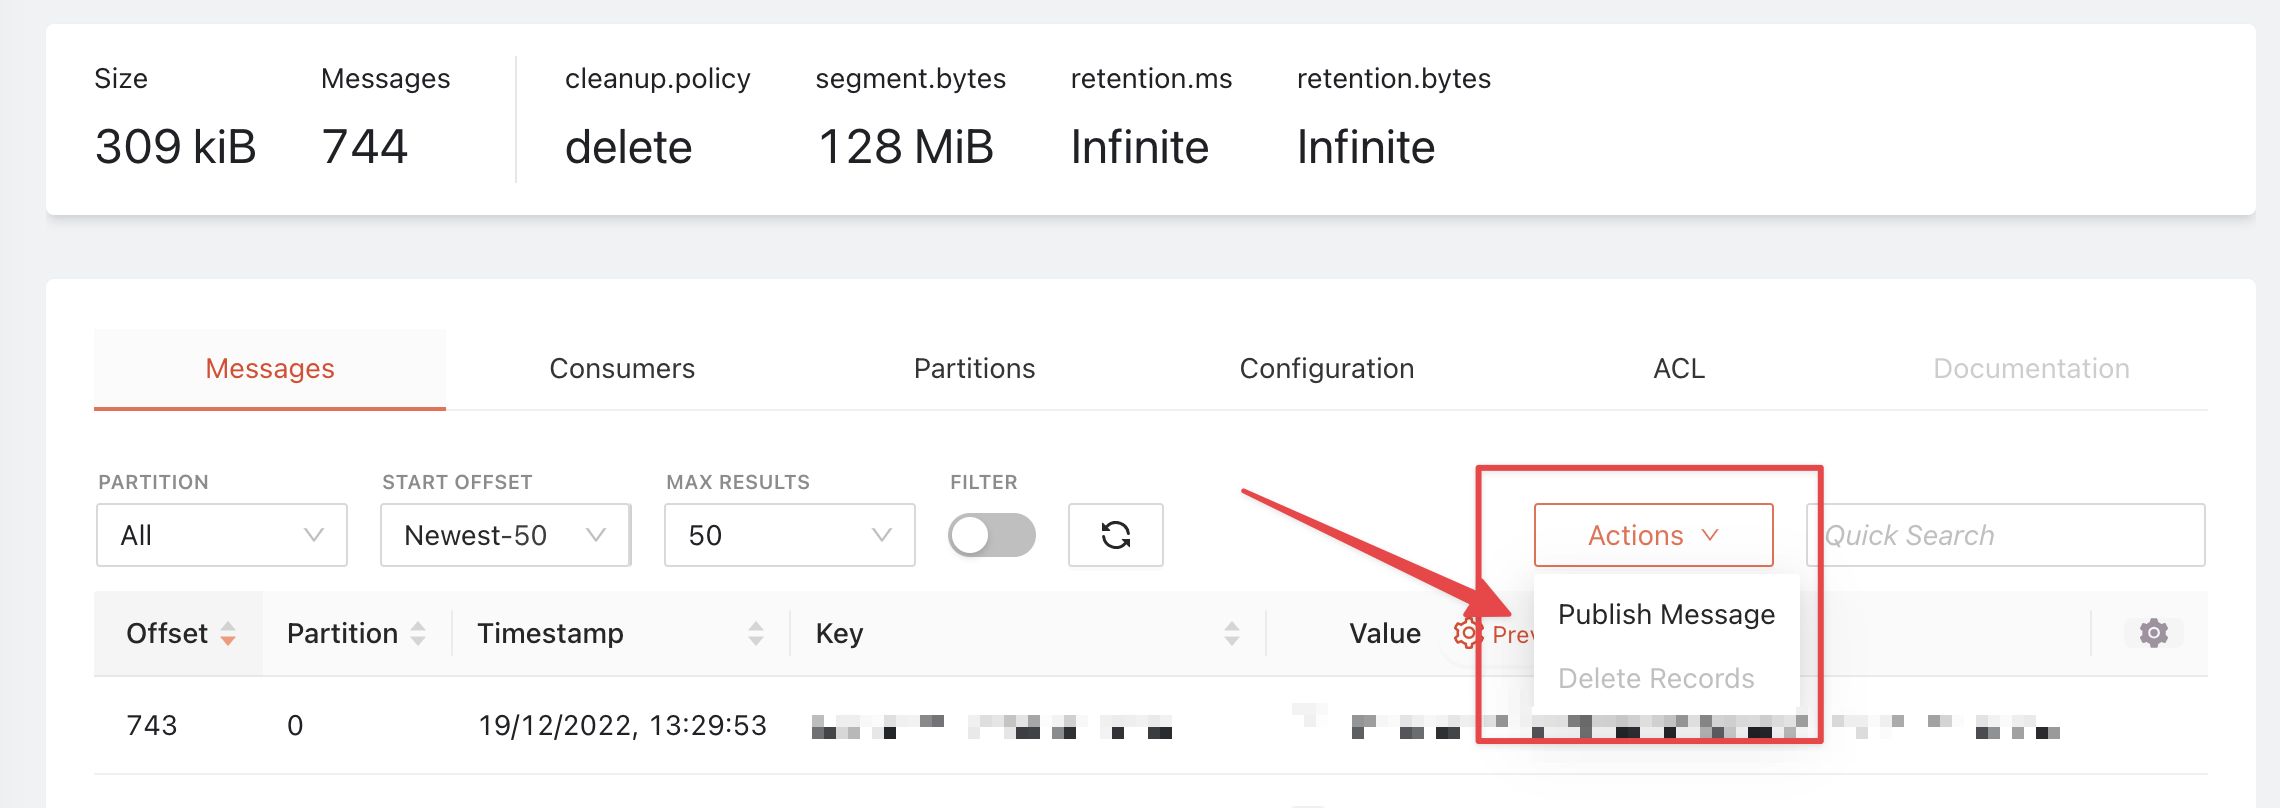
Task: Click the Actions button
Action: pyautogui.click(x=1652, y=535)
